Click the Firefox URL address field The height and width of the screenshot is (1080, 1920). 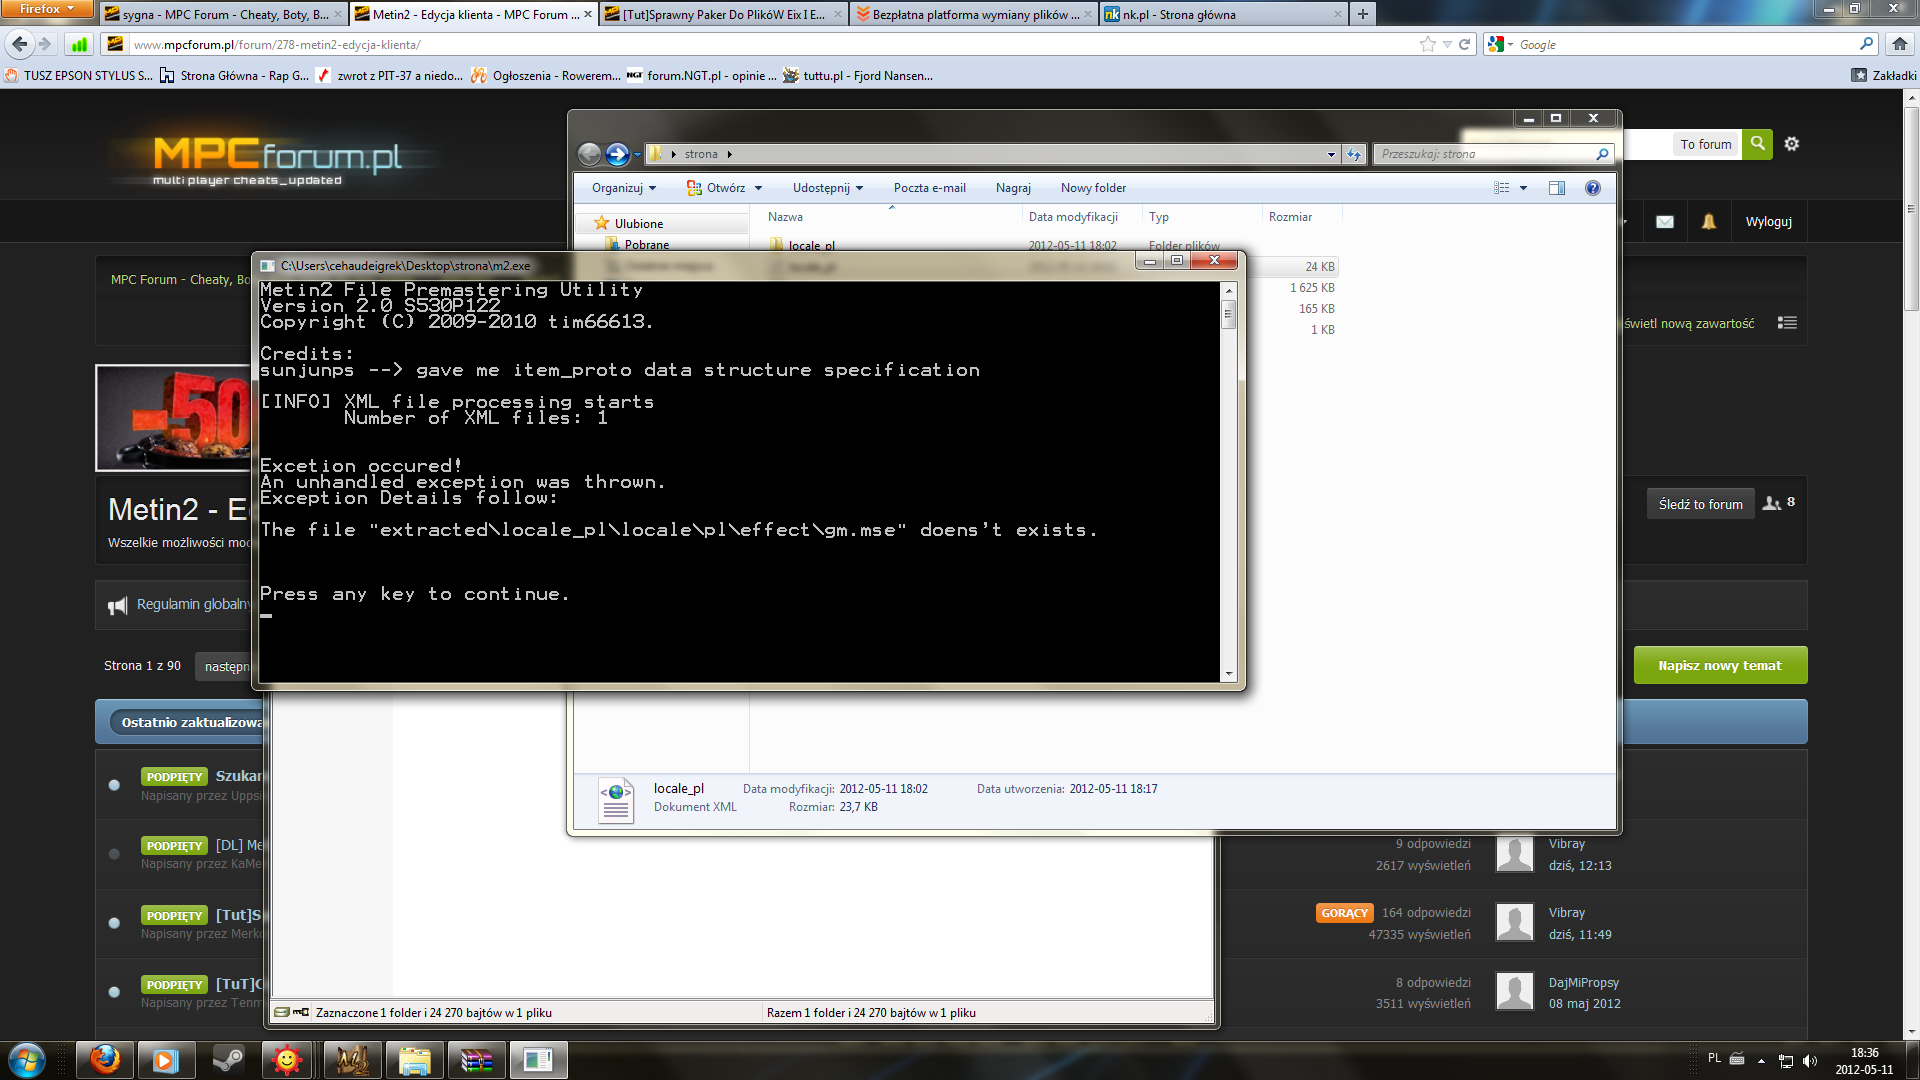pos(770,44)
